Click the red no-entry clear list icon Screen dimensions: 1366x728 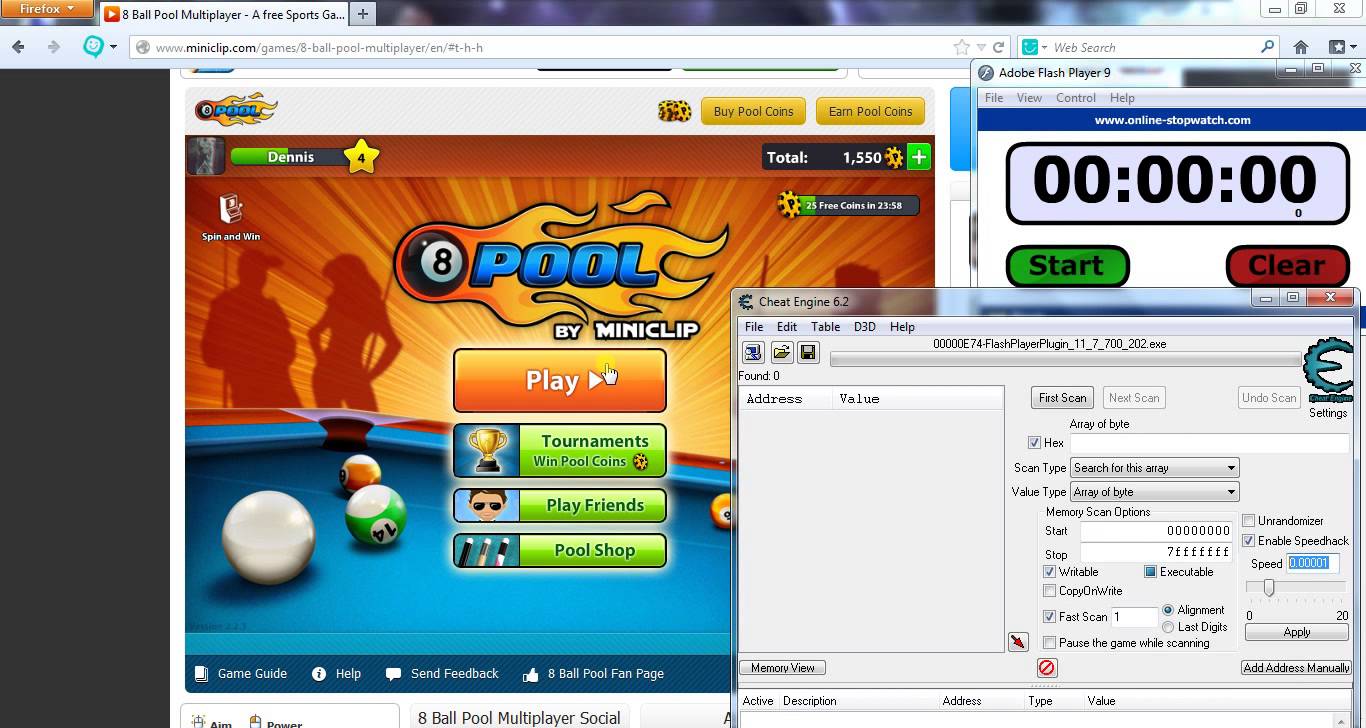[x=1047, y=668]
